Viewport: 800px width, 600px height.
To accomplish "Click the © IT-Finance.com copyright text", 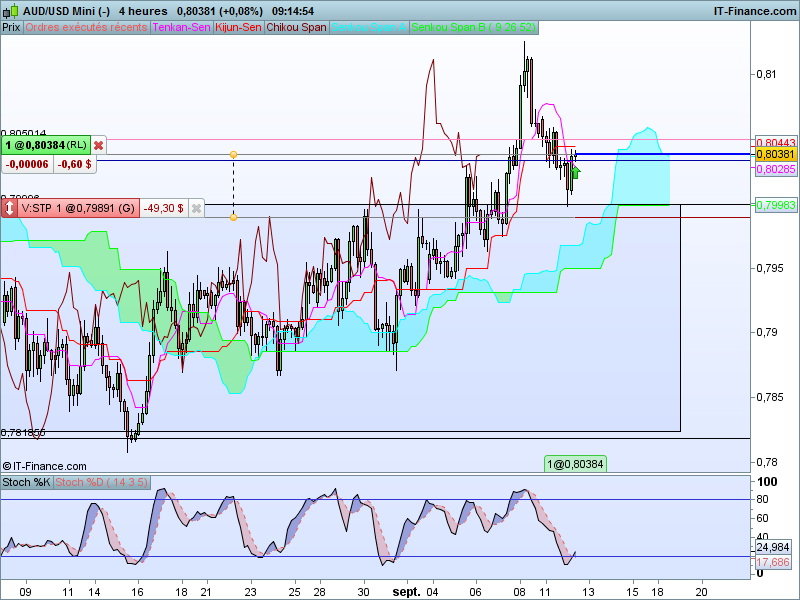I will point(44,466).
